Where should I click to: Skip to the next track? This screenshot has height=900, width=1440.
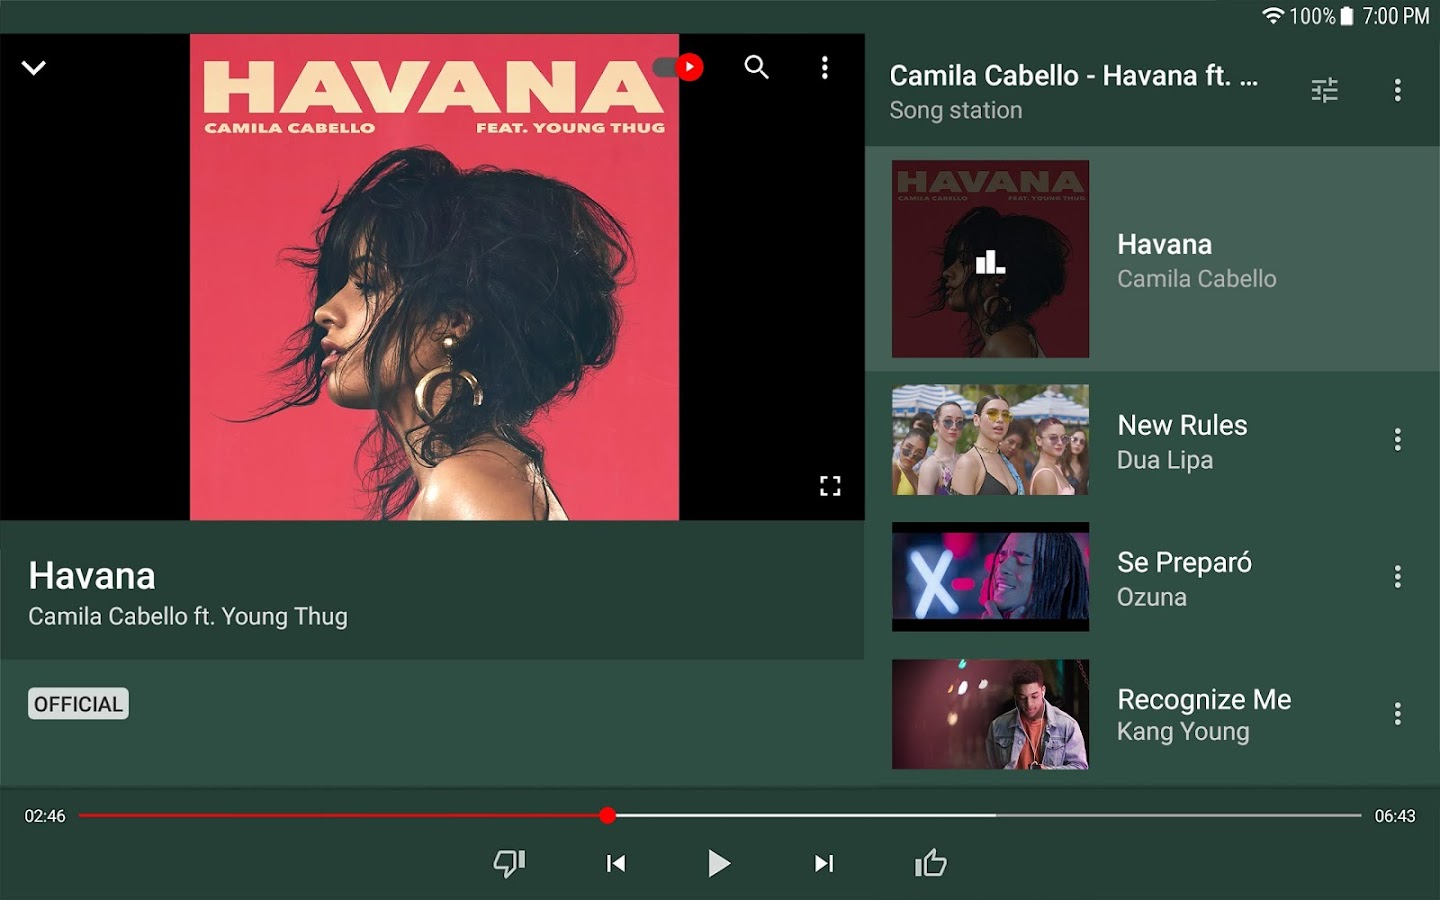click(824, 863)
